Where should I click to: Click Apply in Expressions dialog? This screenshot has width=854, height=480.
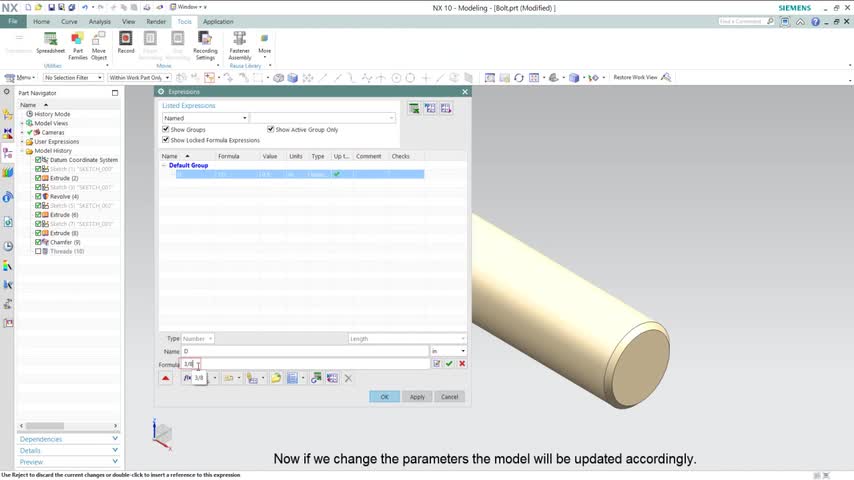pos(417,397)
